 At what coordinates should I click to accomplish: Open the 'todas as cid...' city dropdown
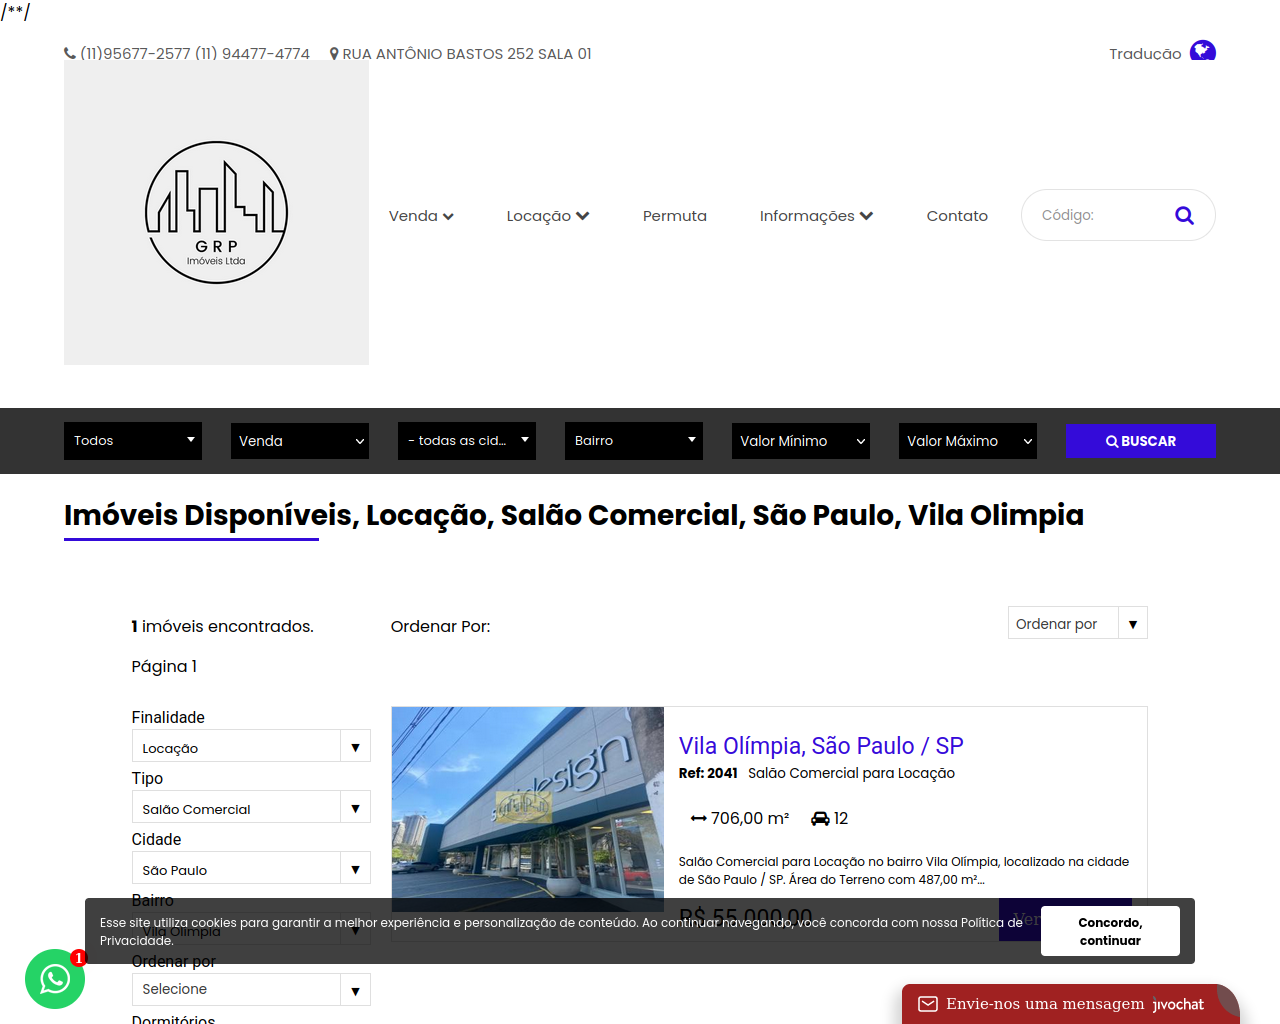(467, 441)
